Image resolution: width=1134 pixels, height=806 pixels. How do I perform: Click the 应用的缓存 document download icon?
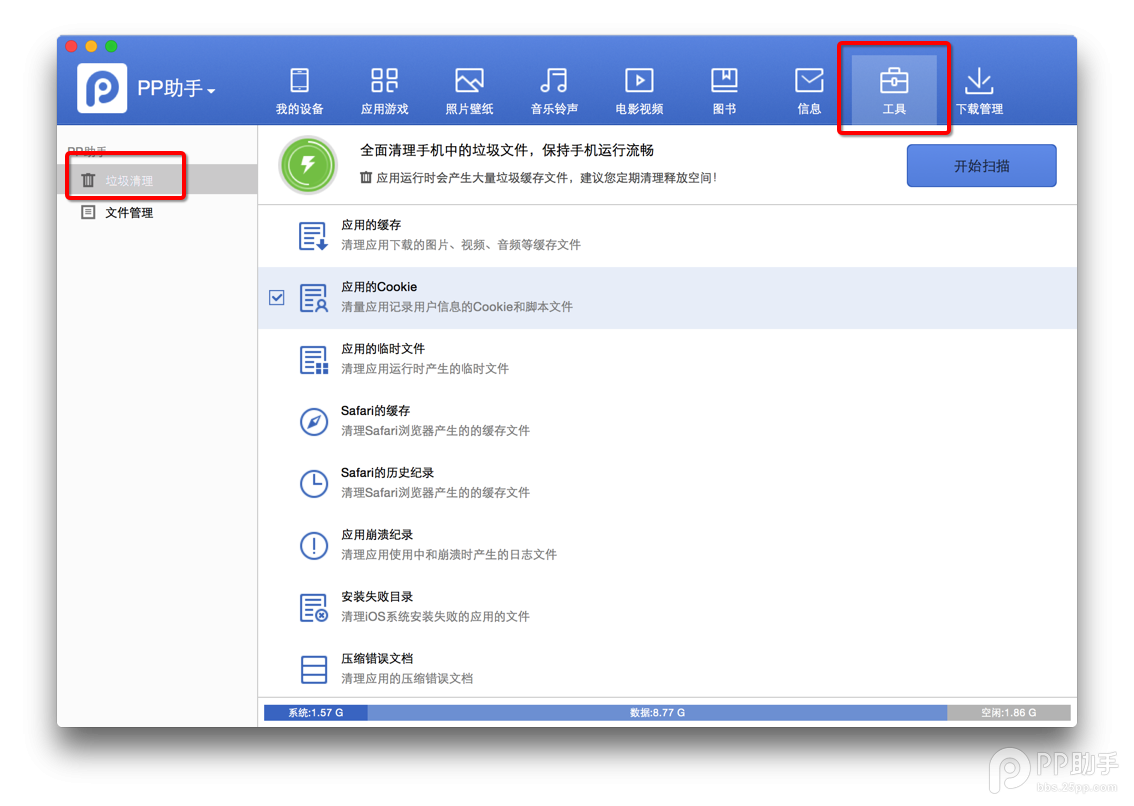click(x=313, y=236)
